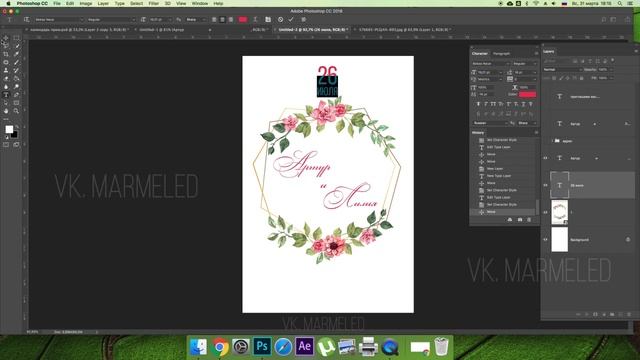
Task: Click the Create Warped Text icon
Action: (256, 19)
